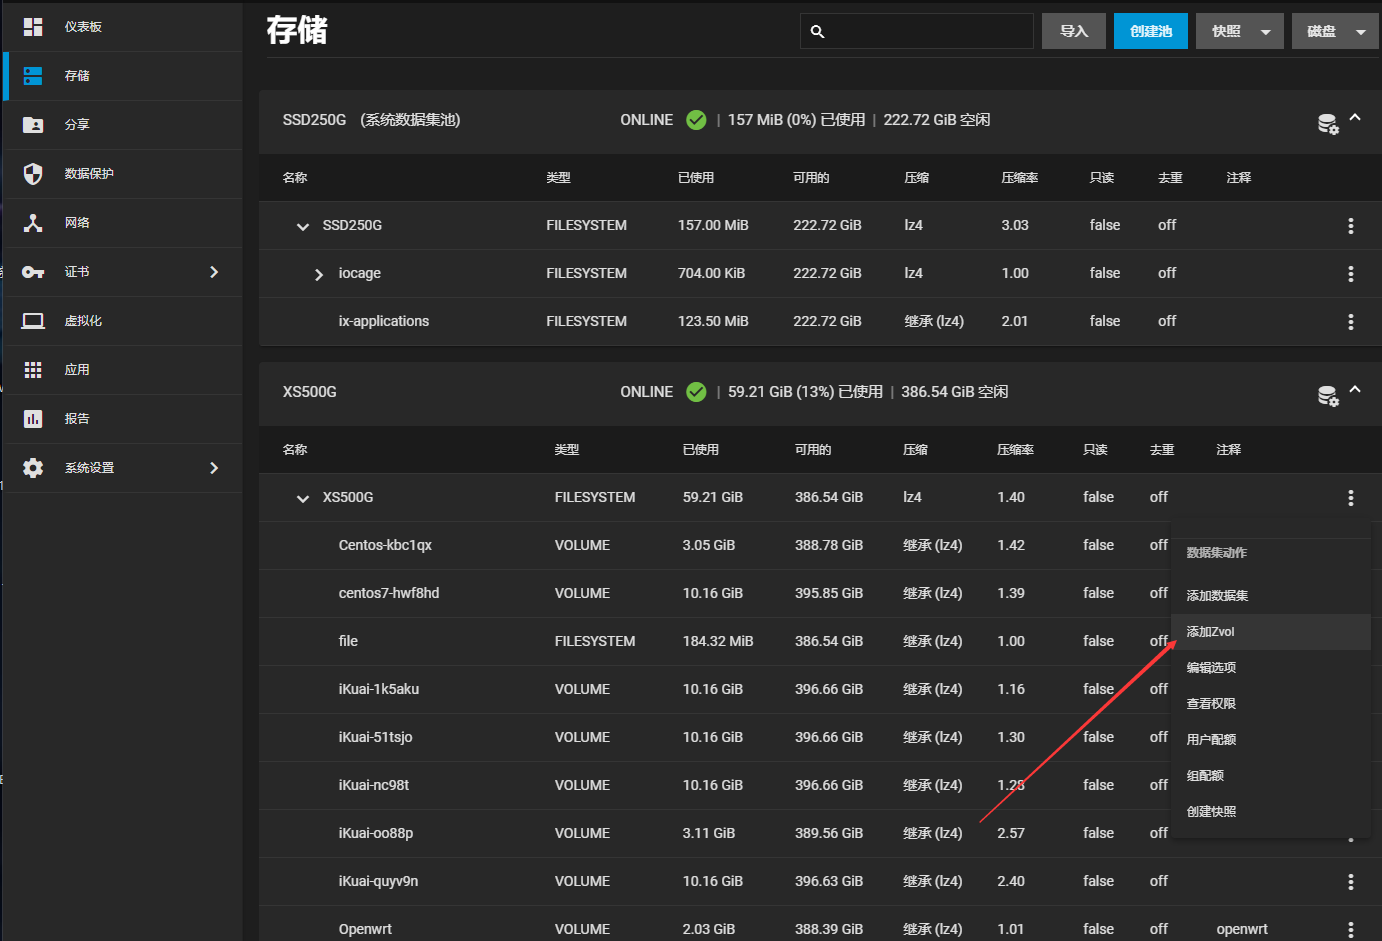Open the 仪表板 dashboard icon

[33, 27]
